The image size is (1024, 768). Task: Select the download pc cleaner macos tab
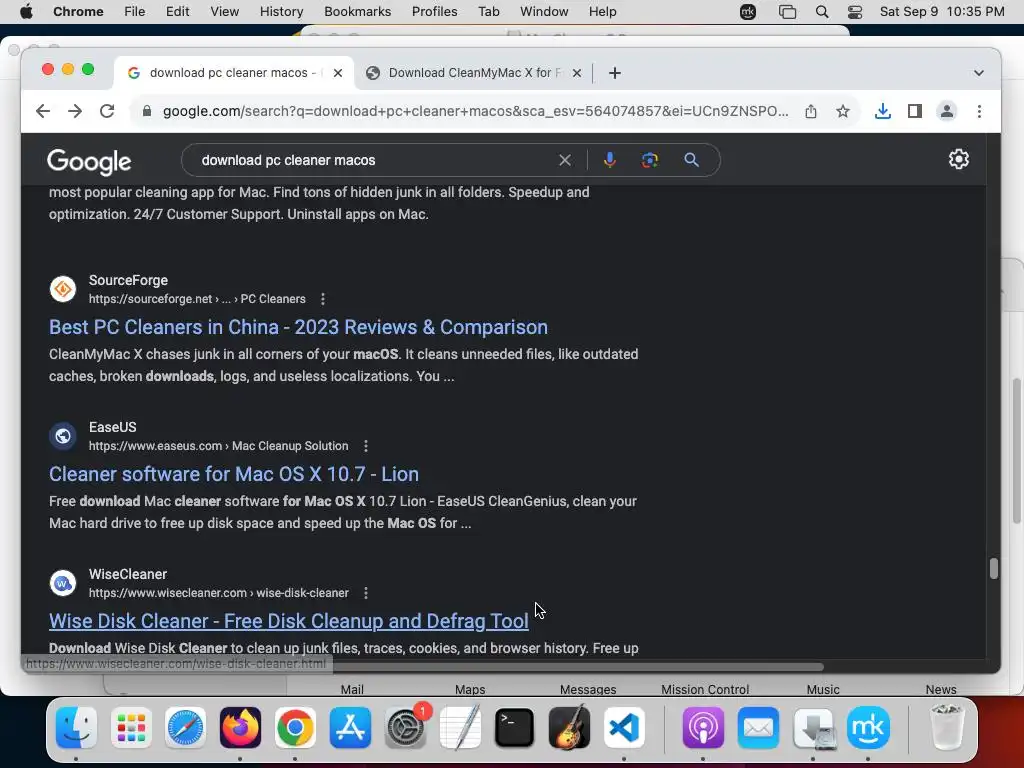pos(233,73)
